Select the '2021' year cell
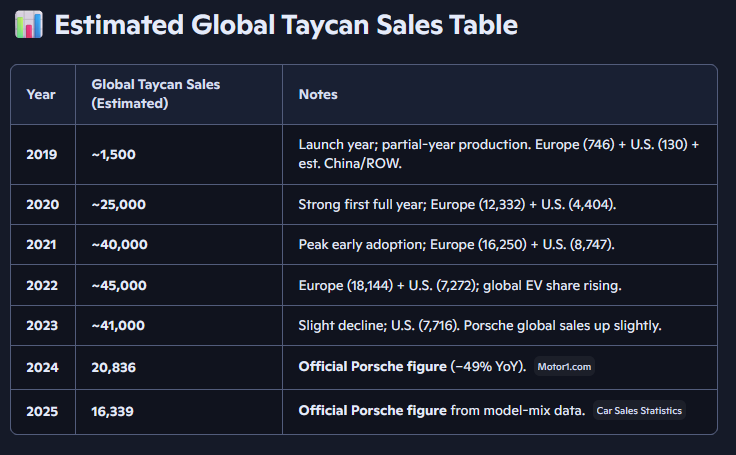The width and height of the screenshot is (736, 455). coord(41,245)
